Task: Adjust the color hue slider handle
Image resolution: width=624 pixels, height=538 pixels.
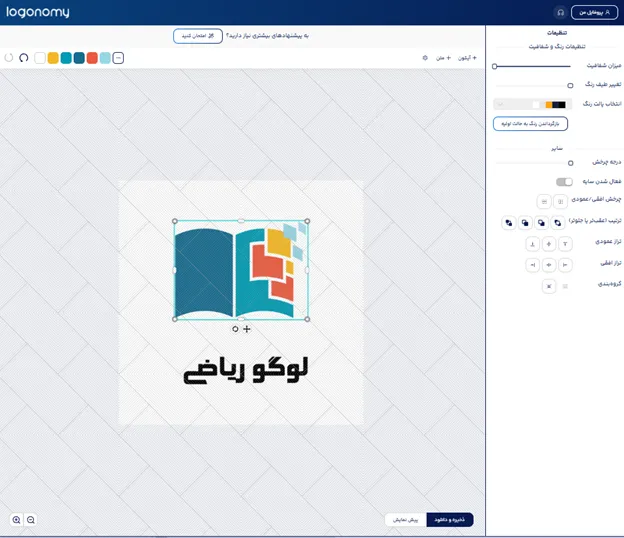Action: [x=570, y=85]
